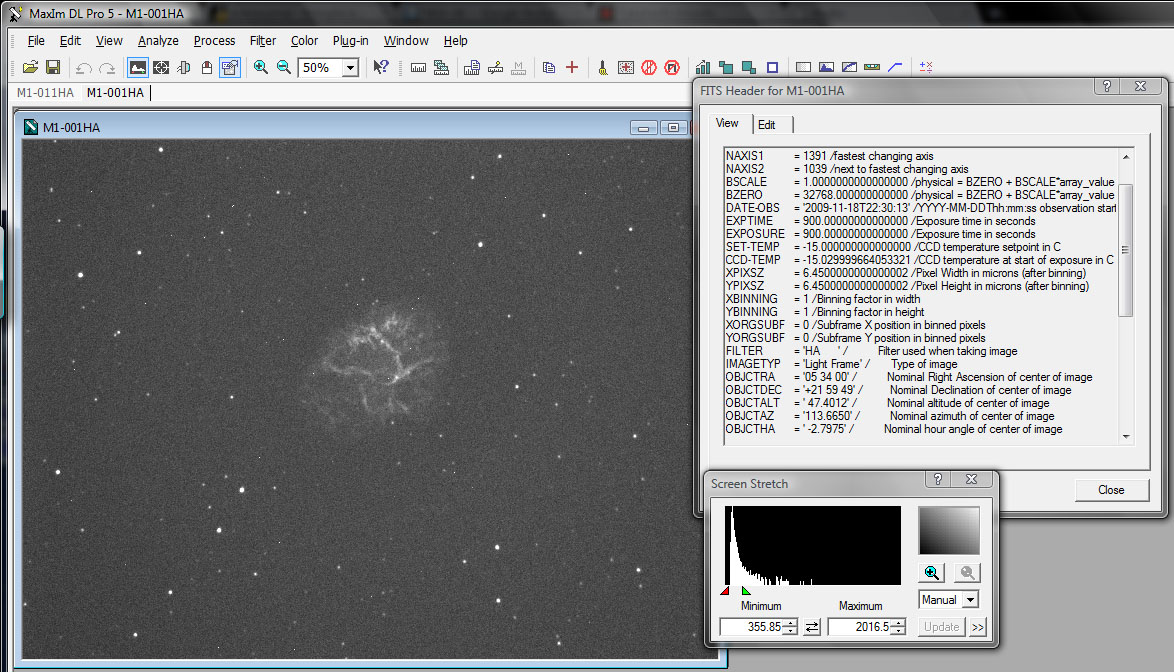The image size is (1174, 672).
Task: Click the ruler calibrate icon
Action: click(x=419, y=67)
